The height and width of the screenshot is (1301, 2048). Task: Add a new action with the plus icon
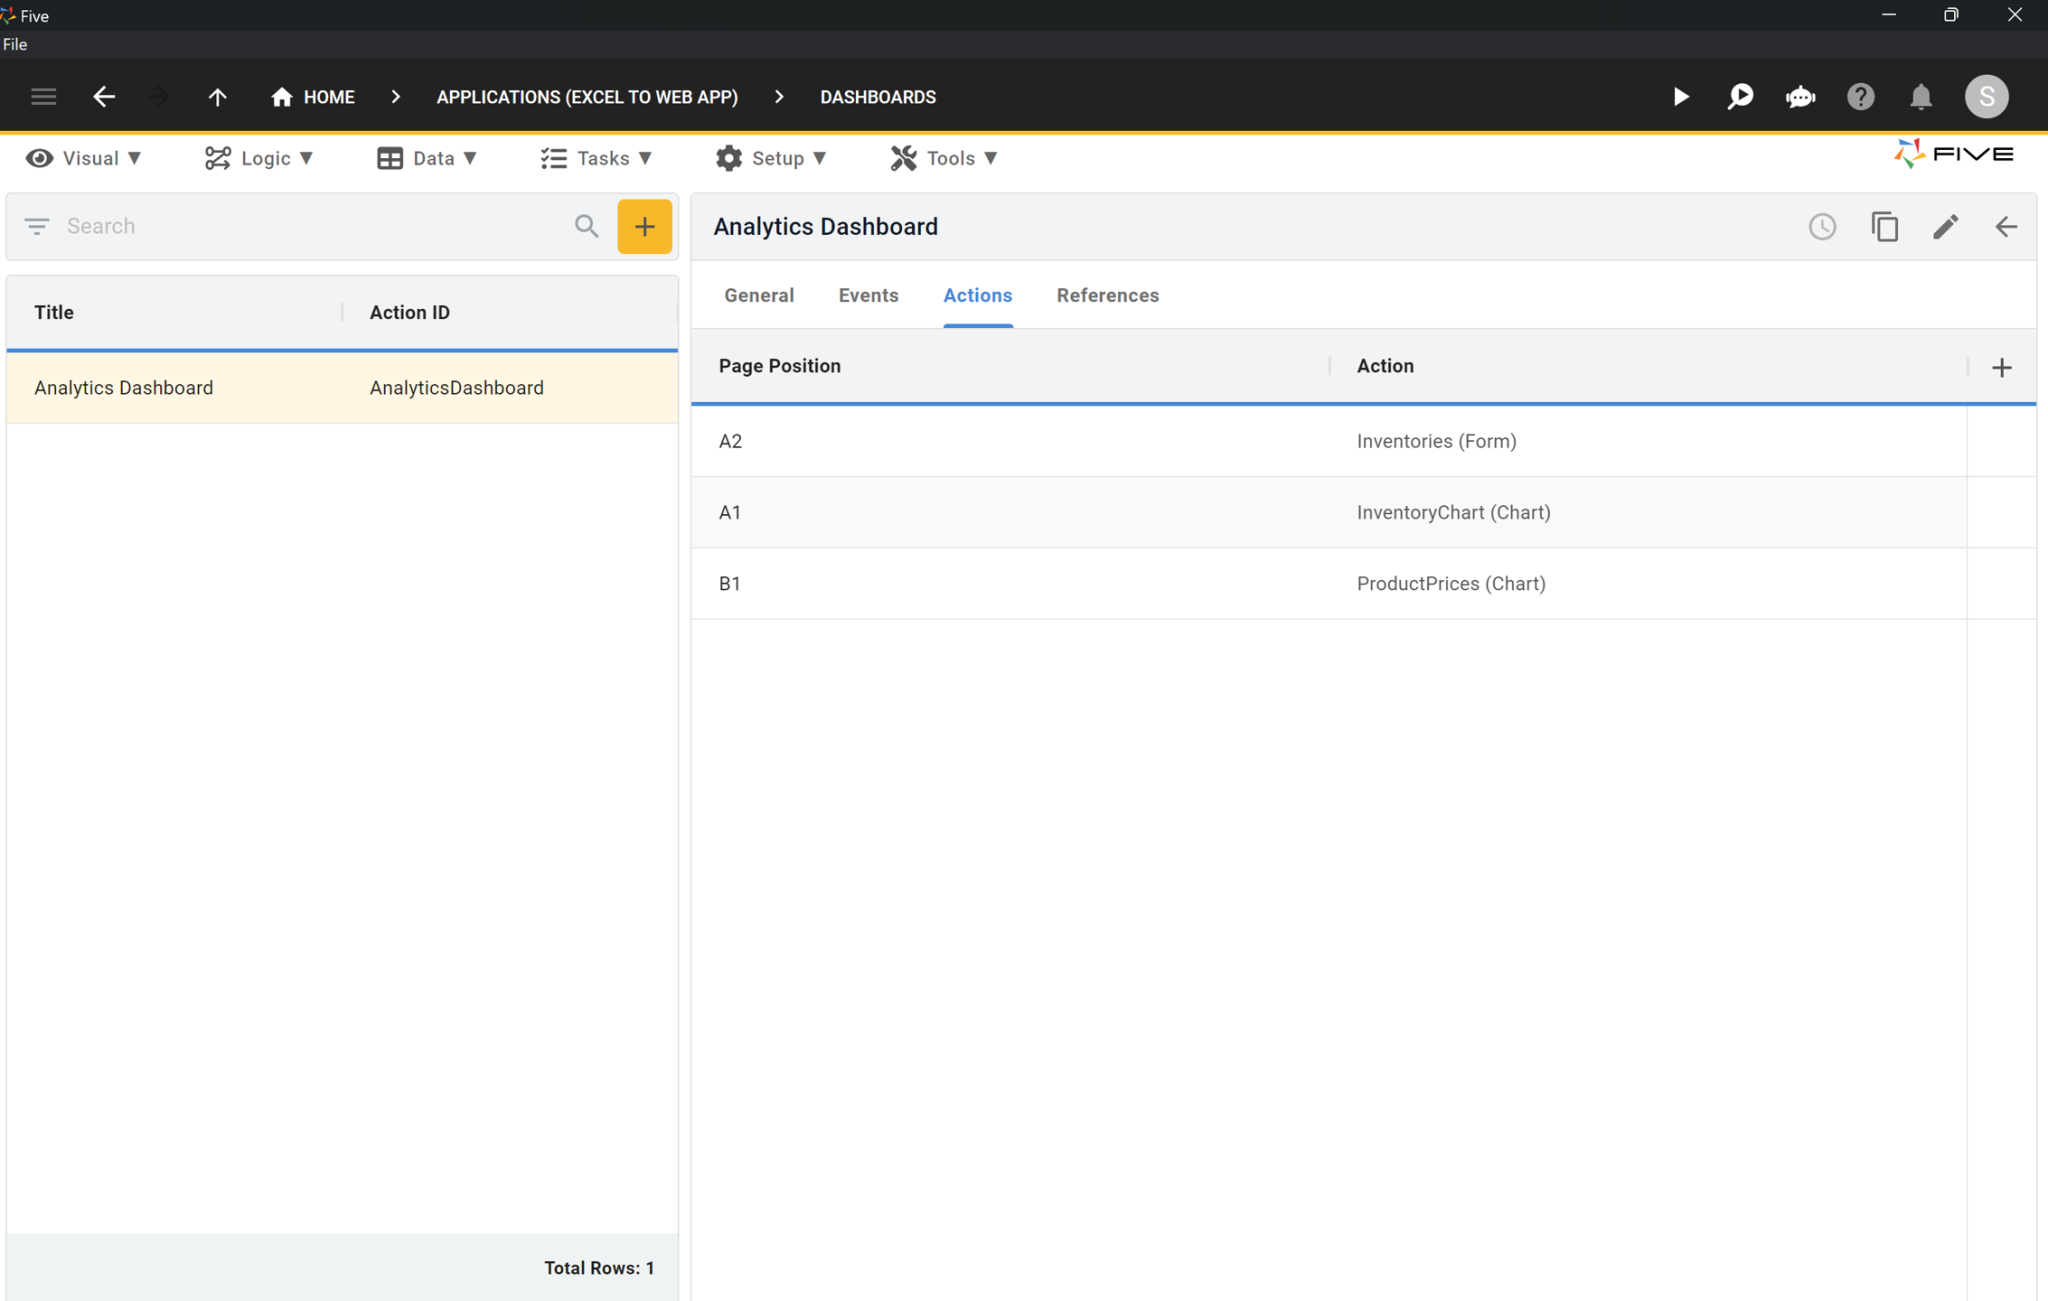2001,366
